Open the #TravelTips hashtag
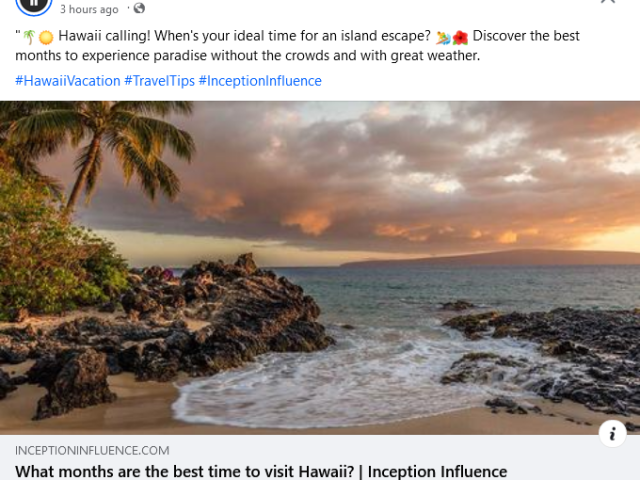This screenshot has height=480, width=640. 159,81
